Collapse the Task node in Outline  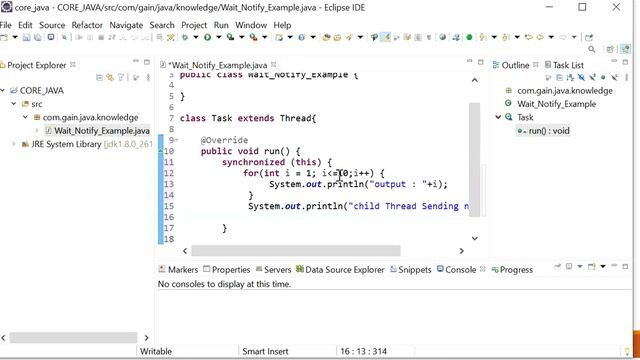coord(498,117)
